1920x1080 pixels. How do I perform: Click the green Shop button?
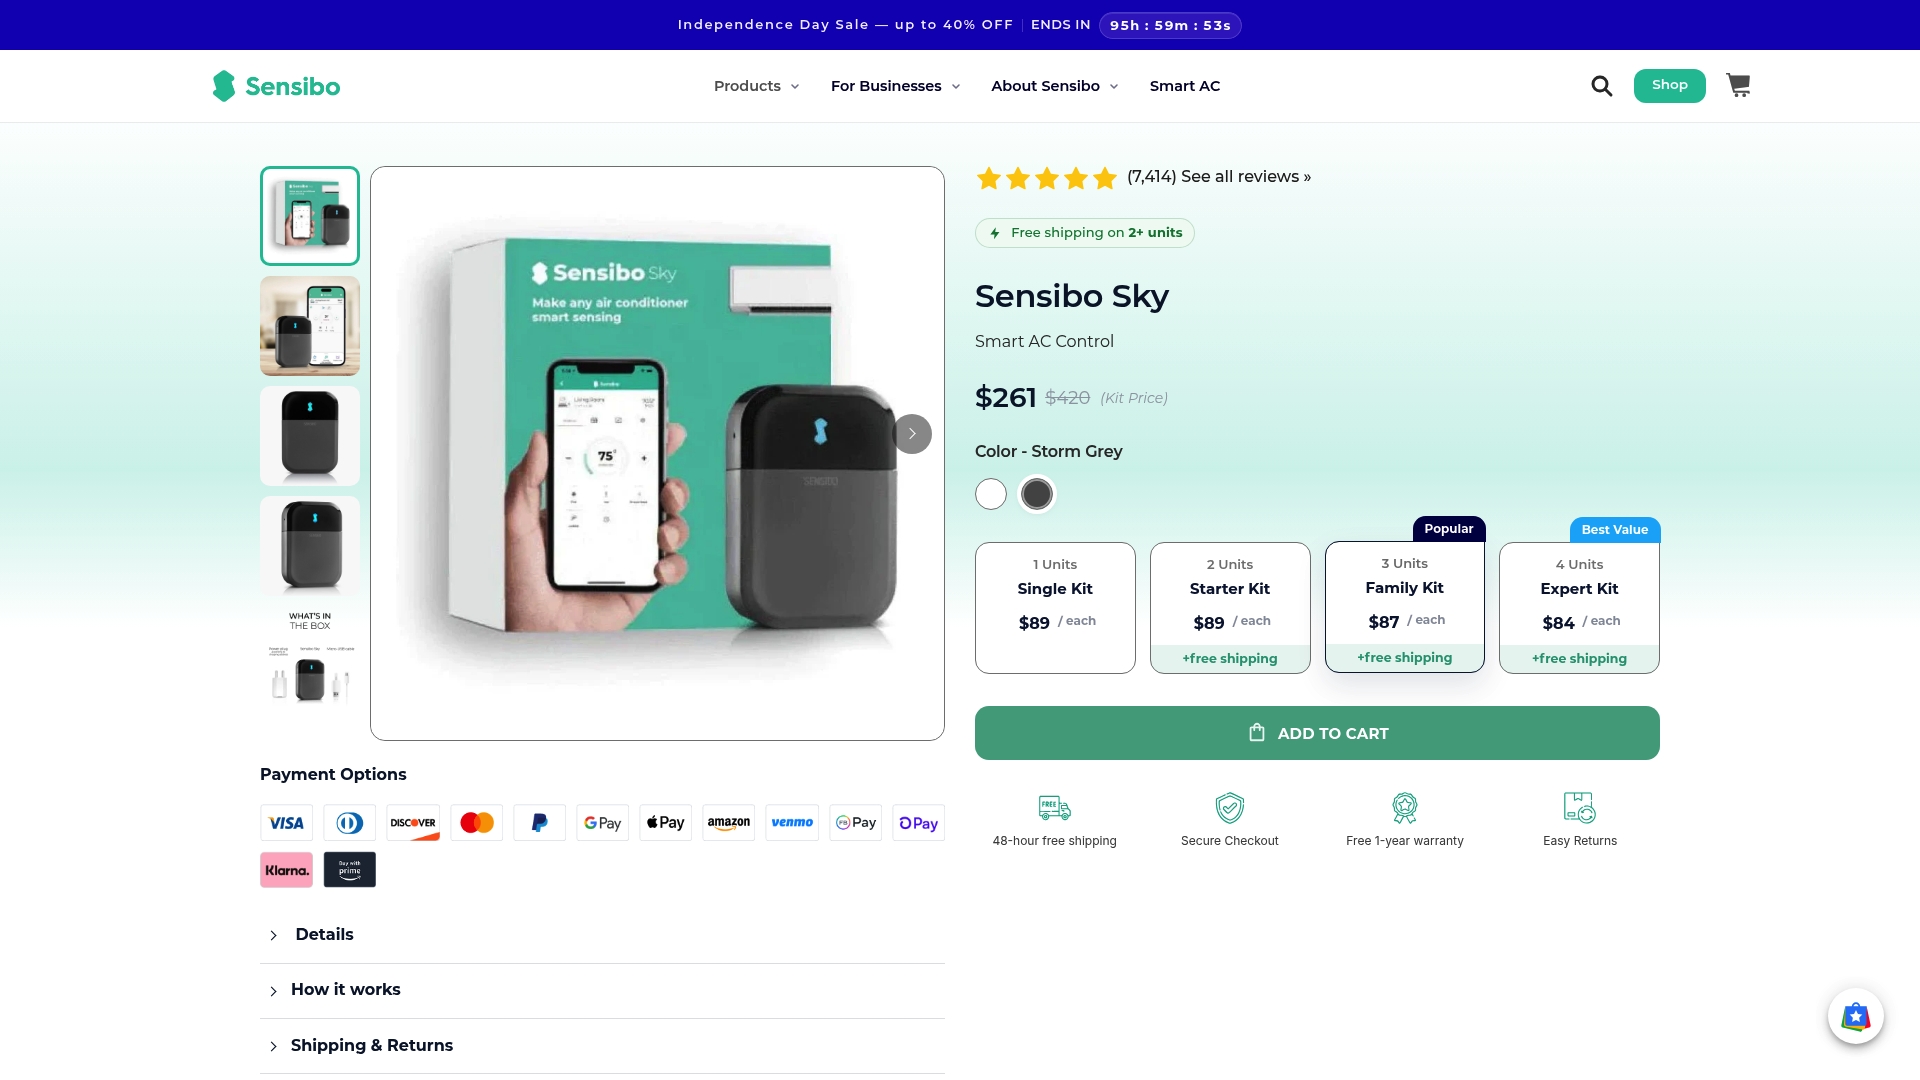pyautogui.click(x=1669, y=86)
